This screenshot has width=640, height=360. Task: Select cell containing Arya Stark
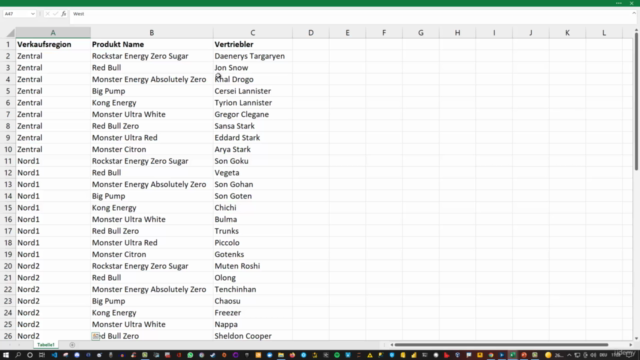tap(253, 149)
